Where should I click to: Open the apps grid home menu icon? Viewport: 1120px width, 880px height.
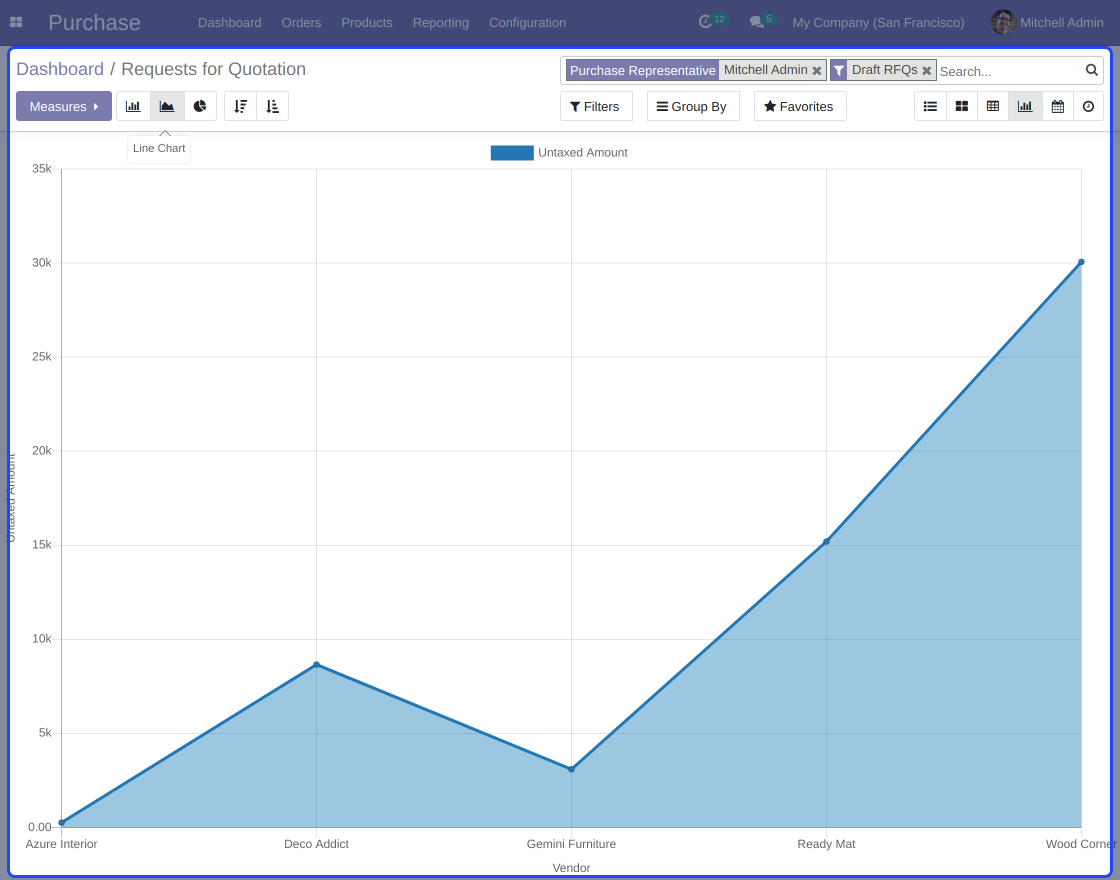coord(16,22)
